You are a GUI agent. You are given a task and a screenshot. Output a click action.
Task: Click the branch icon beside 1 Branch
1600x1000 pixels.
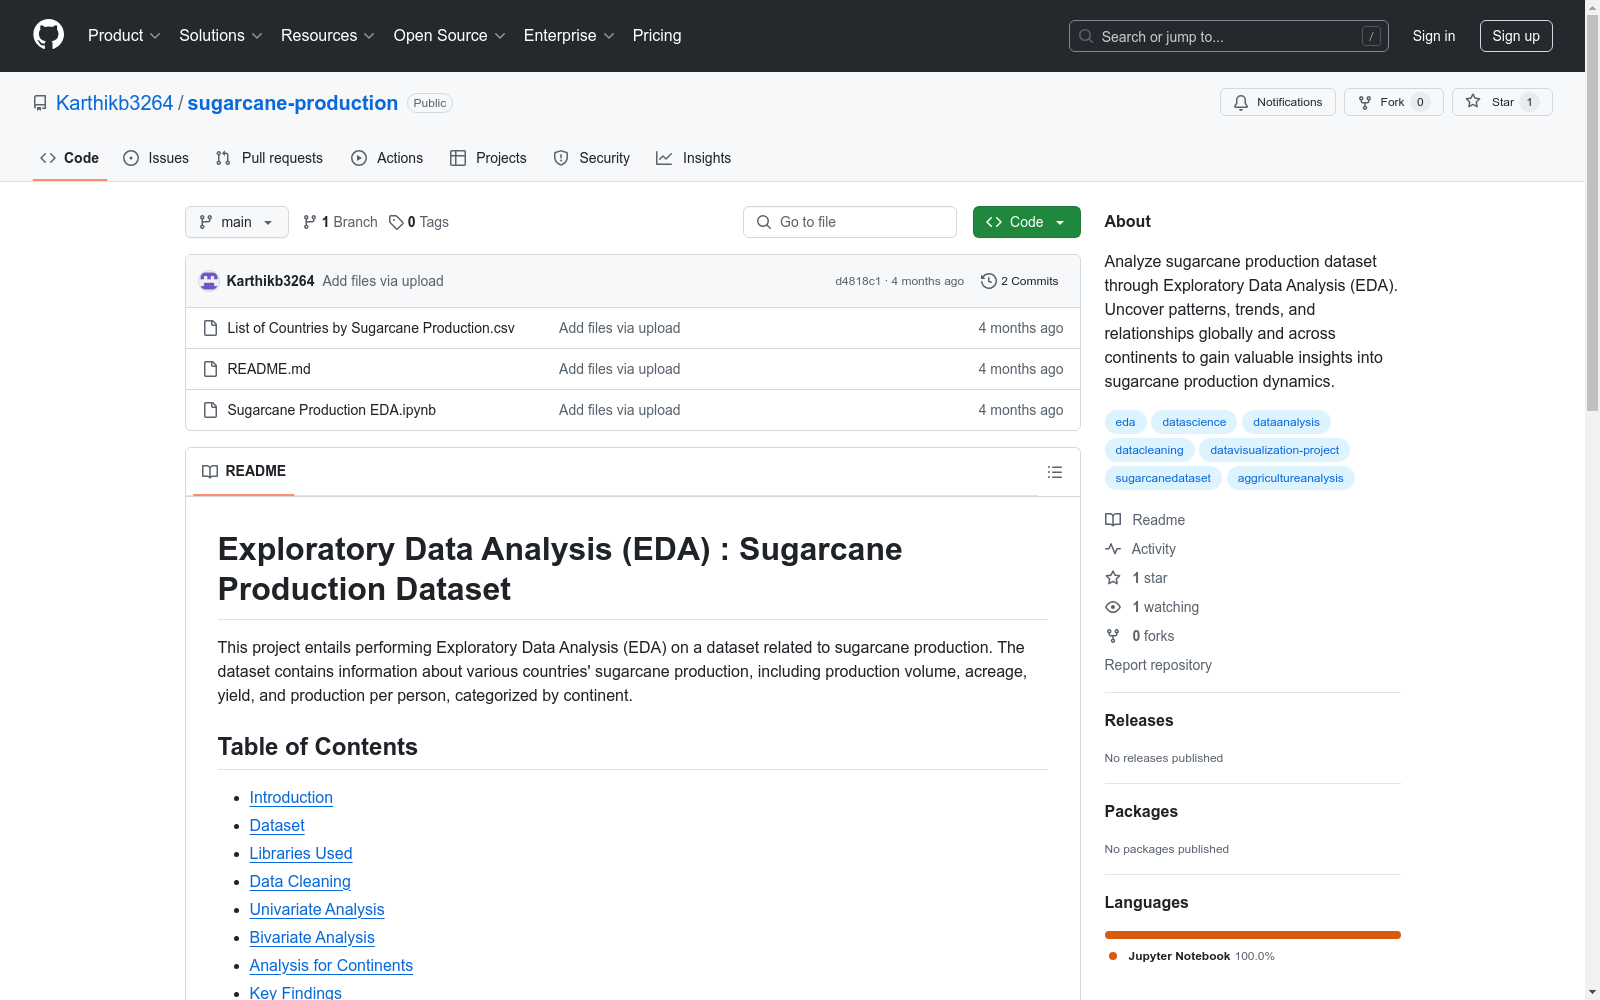point(310,222)
